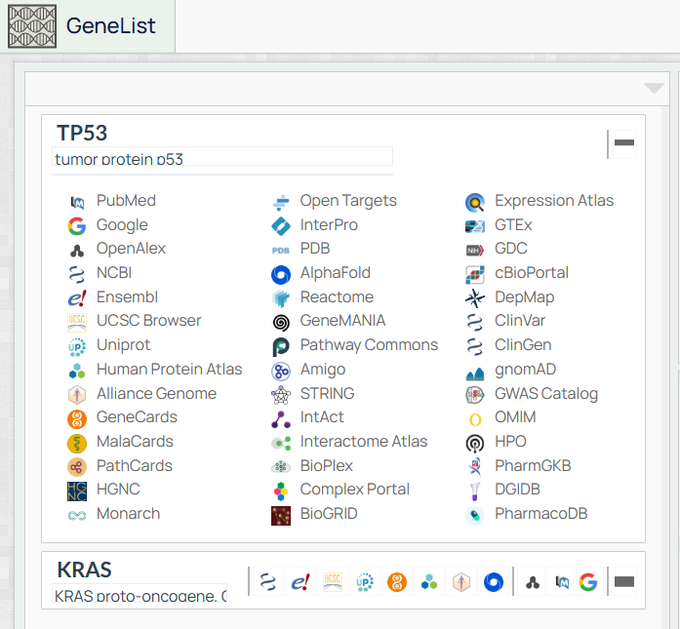Open UCSC Browser icon in KRAS row

point(332,582)
